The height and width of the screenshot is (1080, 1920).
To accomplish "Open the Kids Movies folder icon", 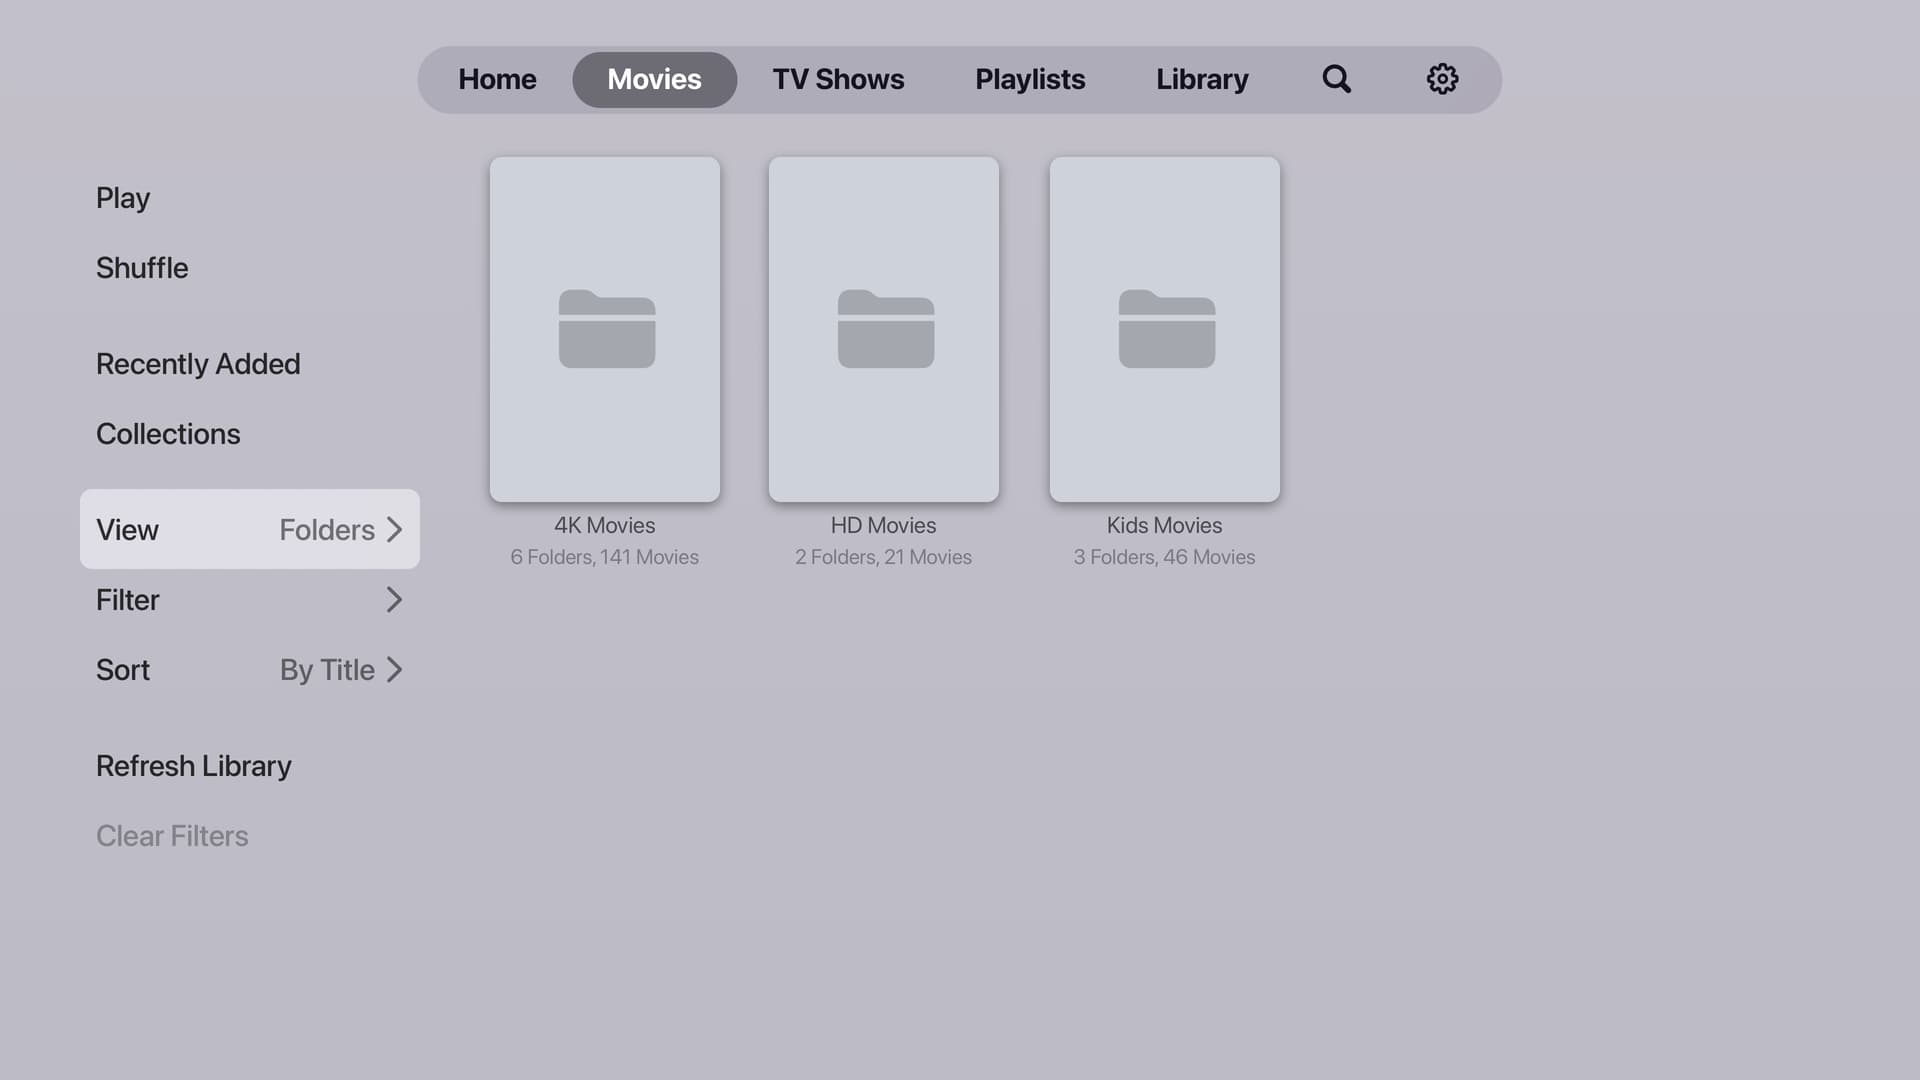I will tap(1165, 329).
